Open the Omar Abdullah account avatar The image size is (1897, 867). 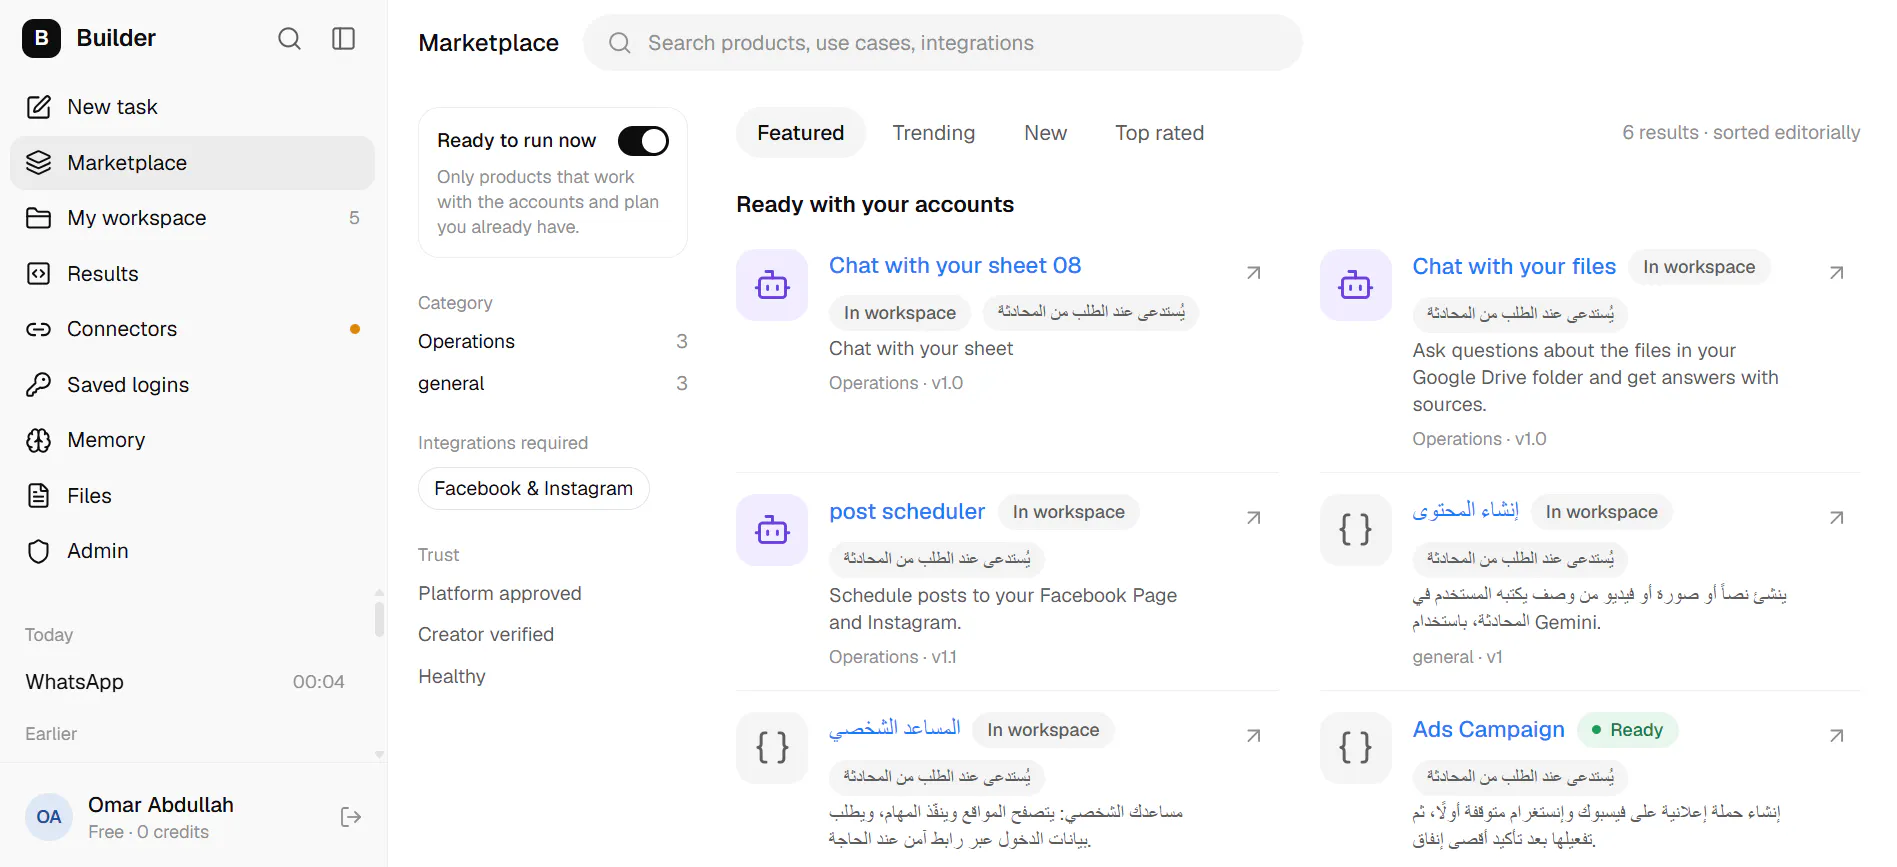point(49,817)
